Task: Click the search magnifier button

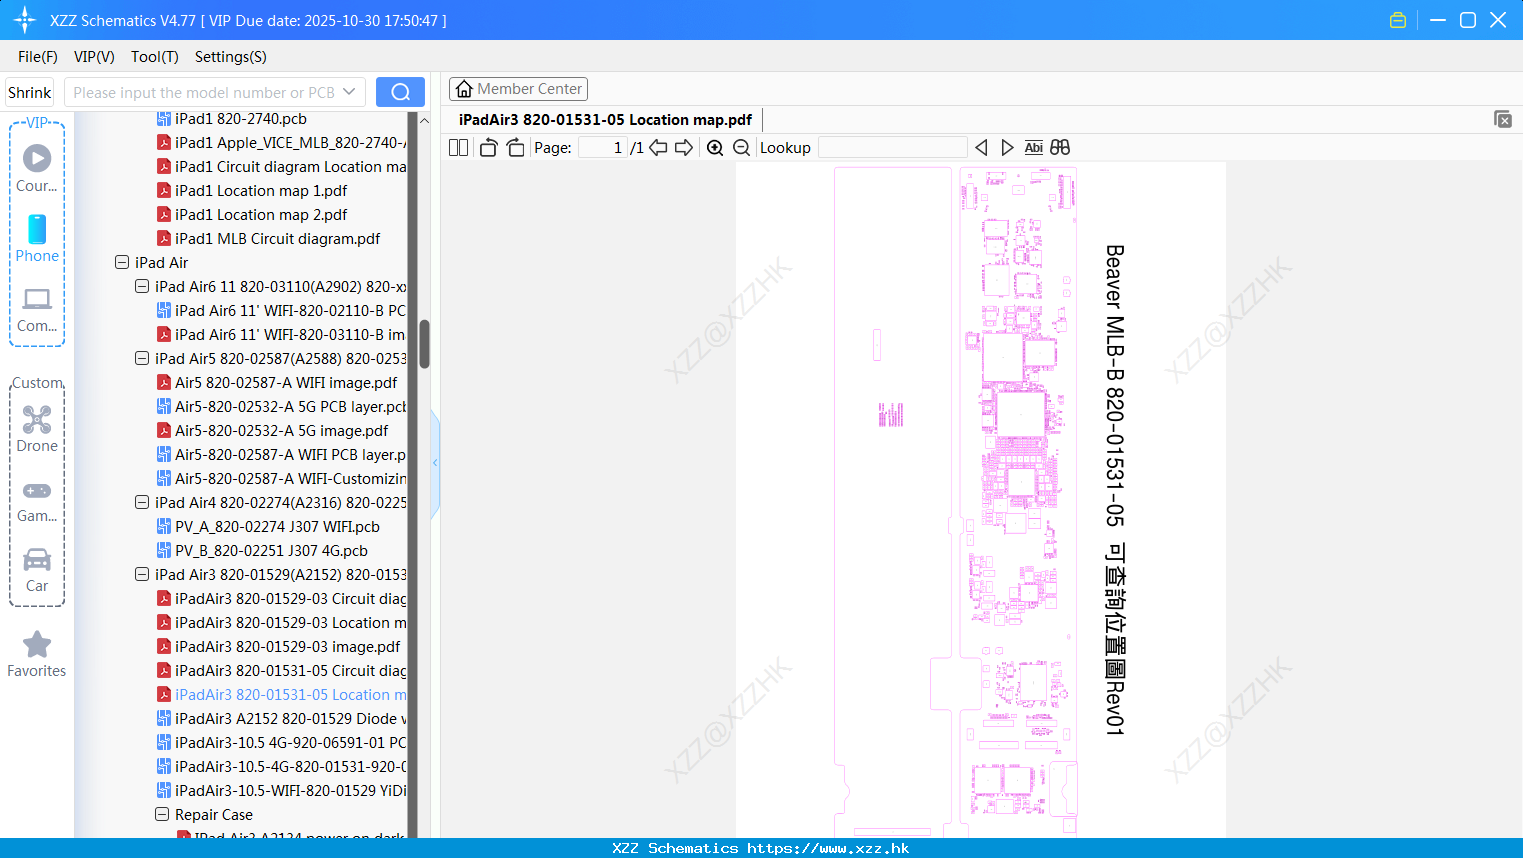Action: (x=400, y=92)
